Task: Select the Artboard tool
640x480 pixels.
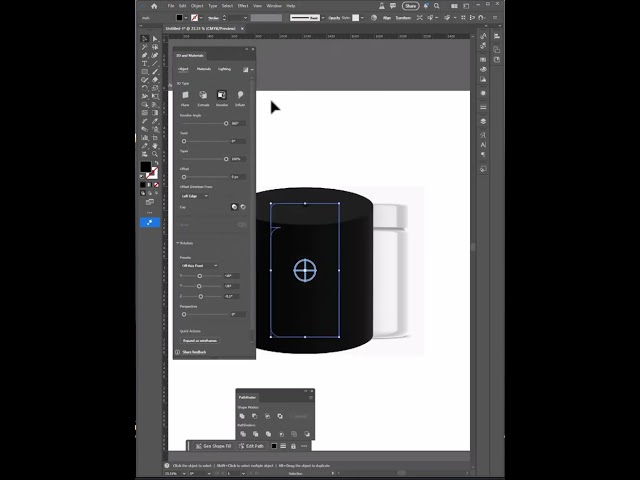Action: click(155, 138)
